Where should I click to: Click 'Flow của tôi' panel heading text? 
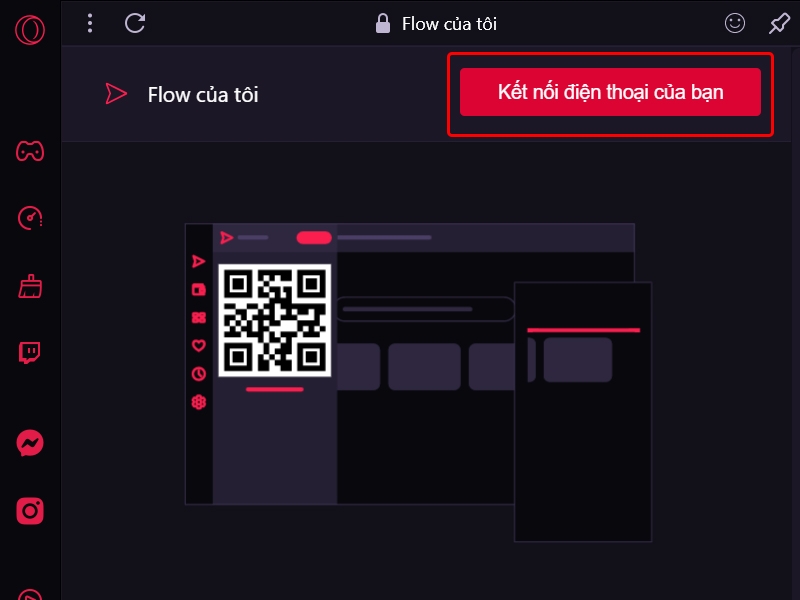[x=203, y=95]
